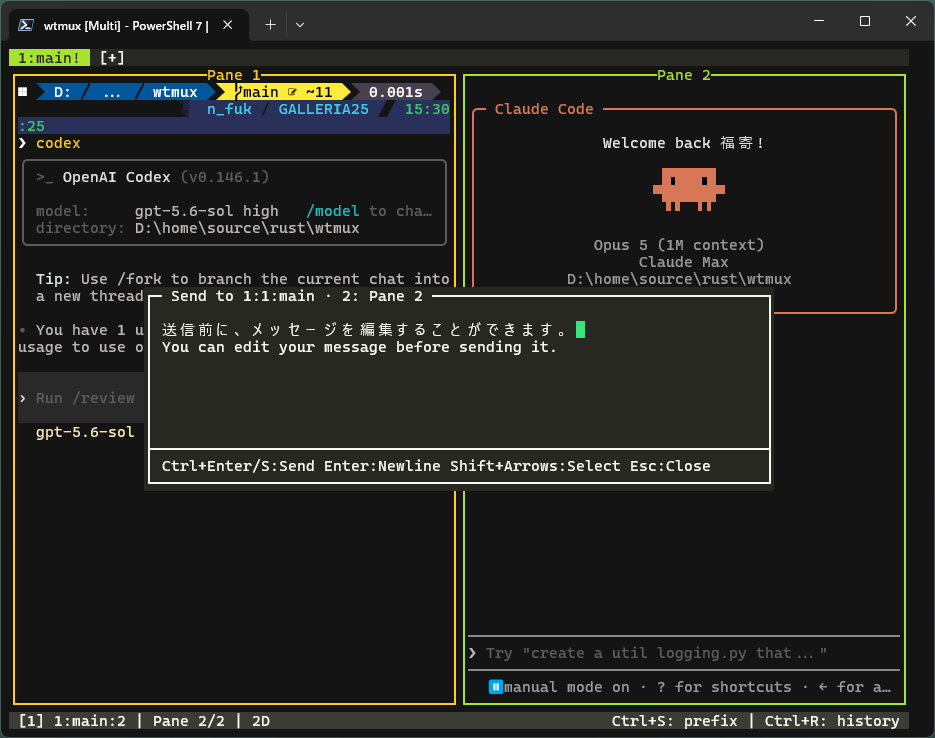
Task: Click the white square prompt icon
Action: (23, 92)
